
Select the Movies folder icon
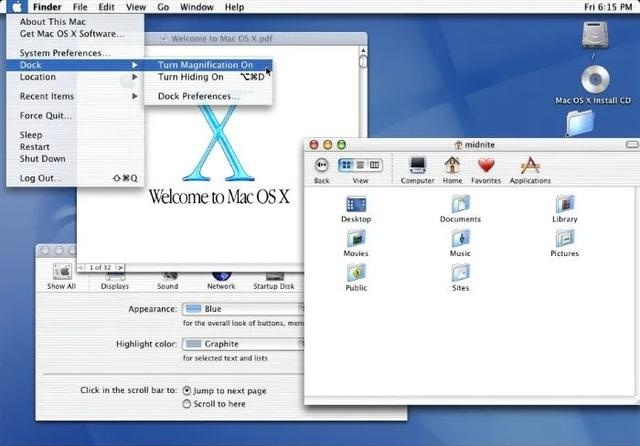356,238
